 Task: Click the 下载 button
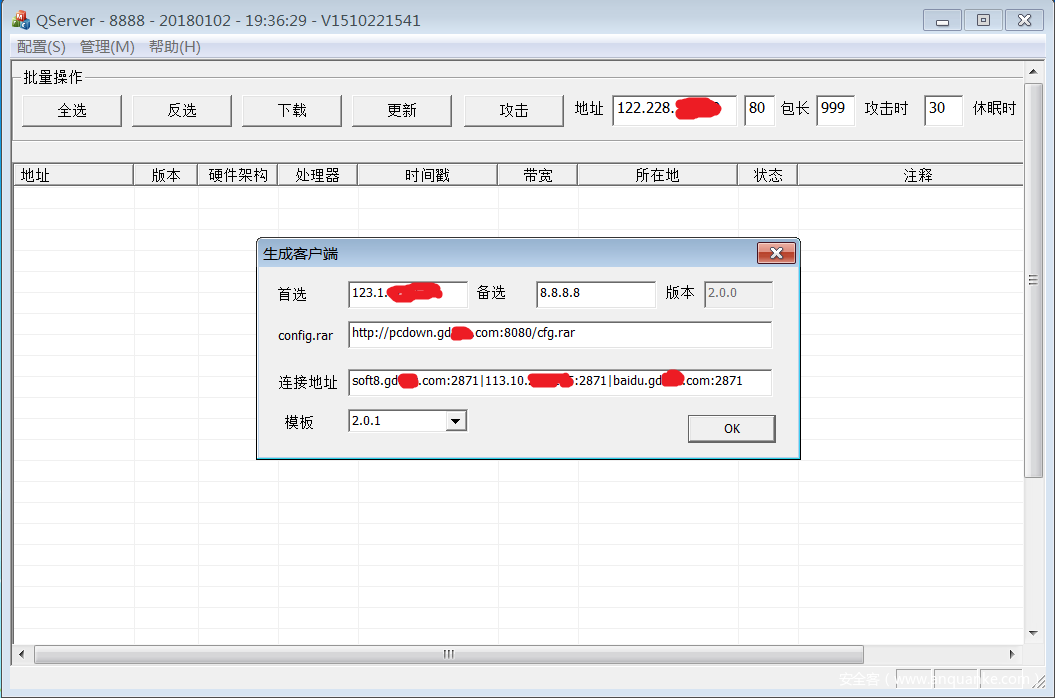click(x=292, y=110)
